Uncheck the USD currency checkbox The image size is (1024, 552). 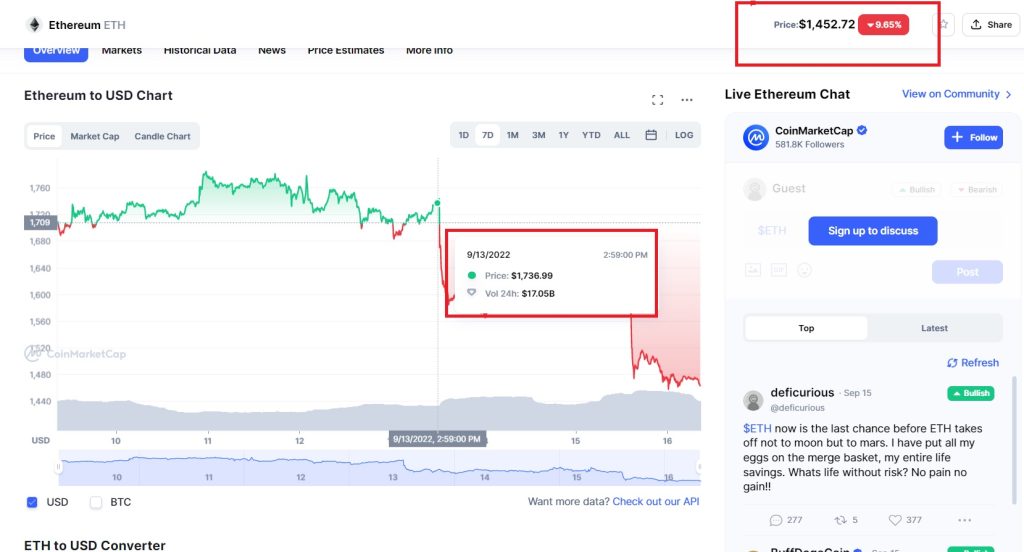[x=32, y=502]
